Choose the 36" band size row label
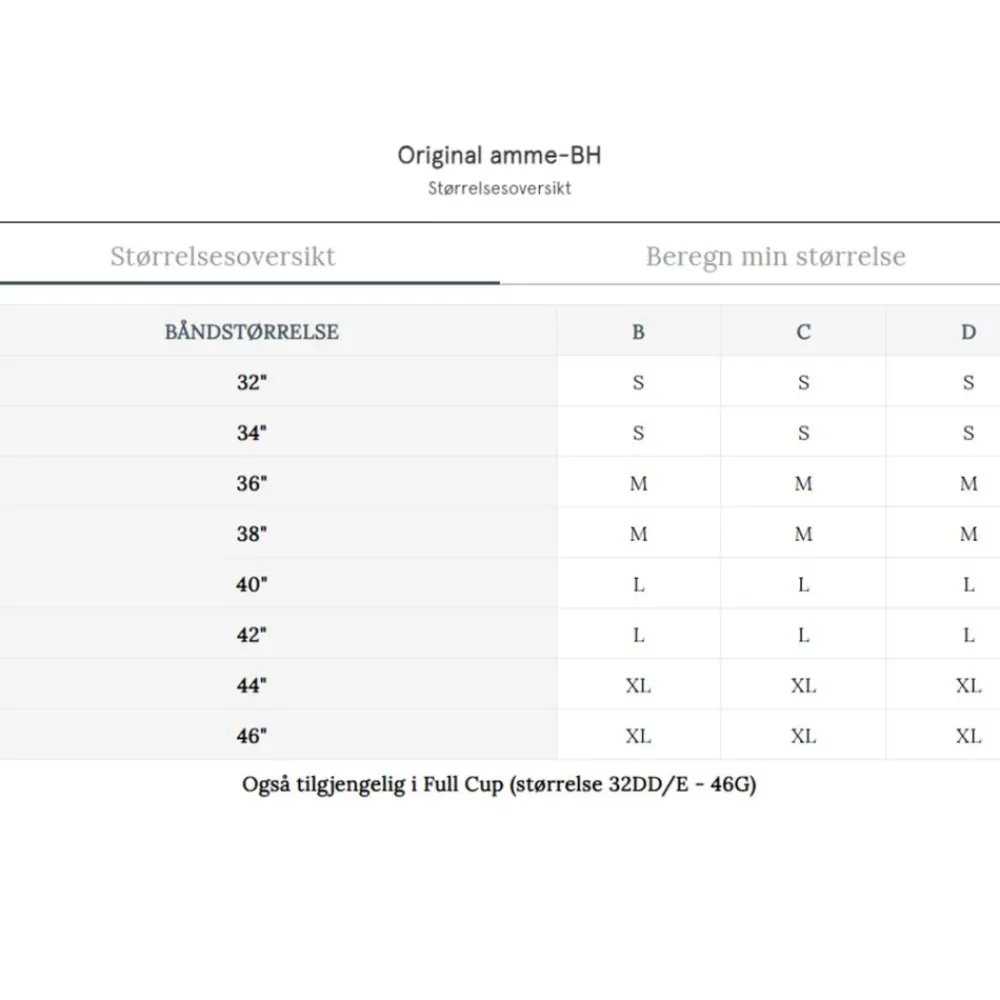The width and height of the screenshot is (1000, 1000). (x=252, y=484)
